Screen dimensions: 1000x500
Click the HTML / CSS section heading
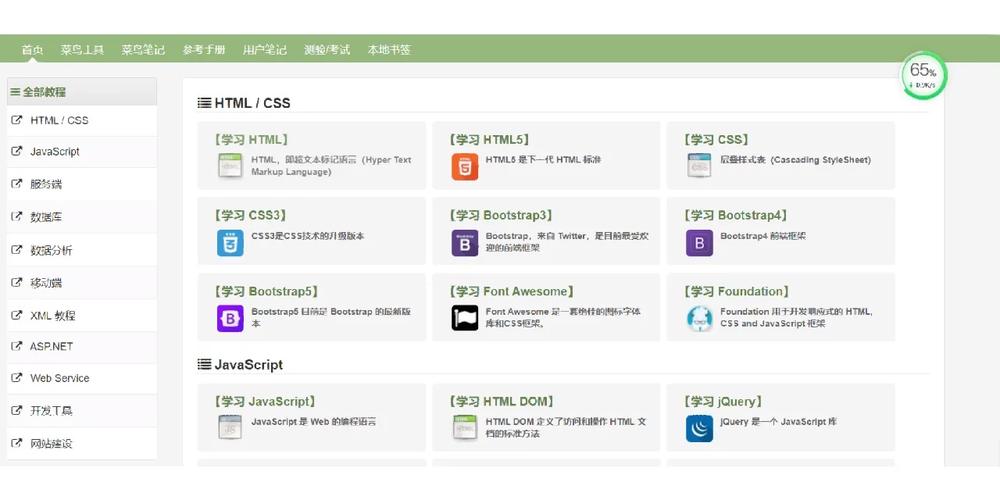coord(253,103)
